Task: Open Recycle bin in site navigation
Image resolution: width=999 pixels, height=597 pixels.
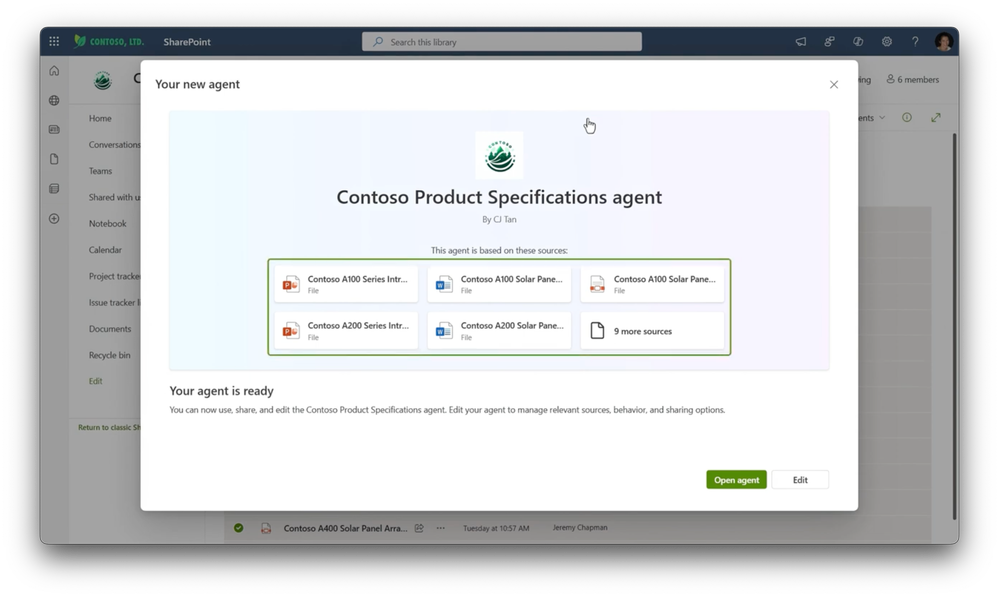Action: click(109, 355)
